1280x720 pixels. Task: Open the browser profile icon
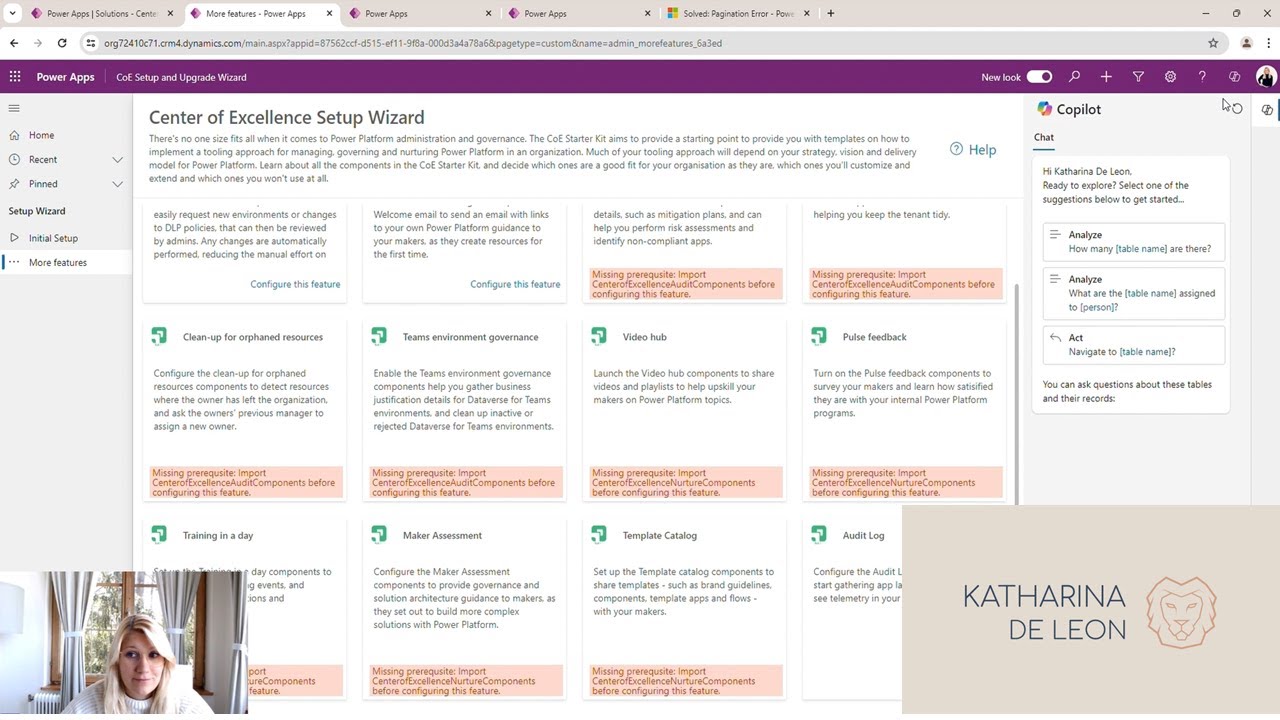(x=1246, y=43)
